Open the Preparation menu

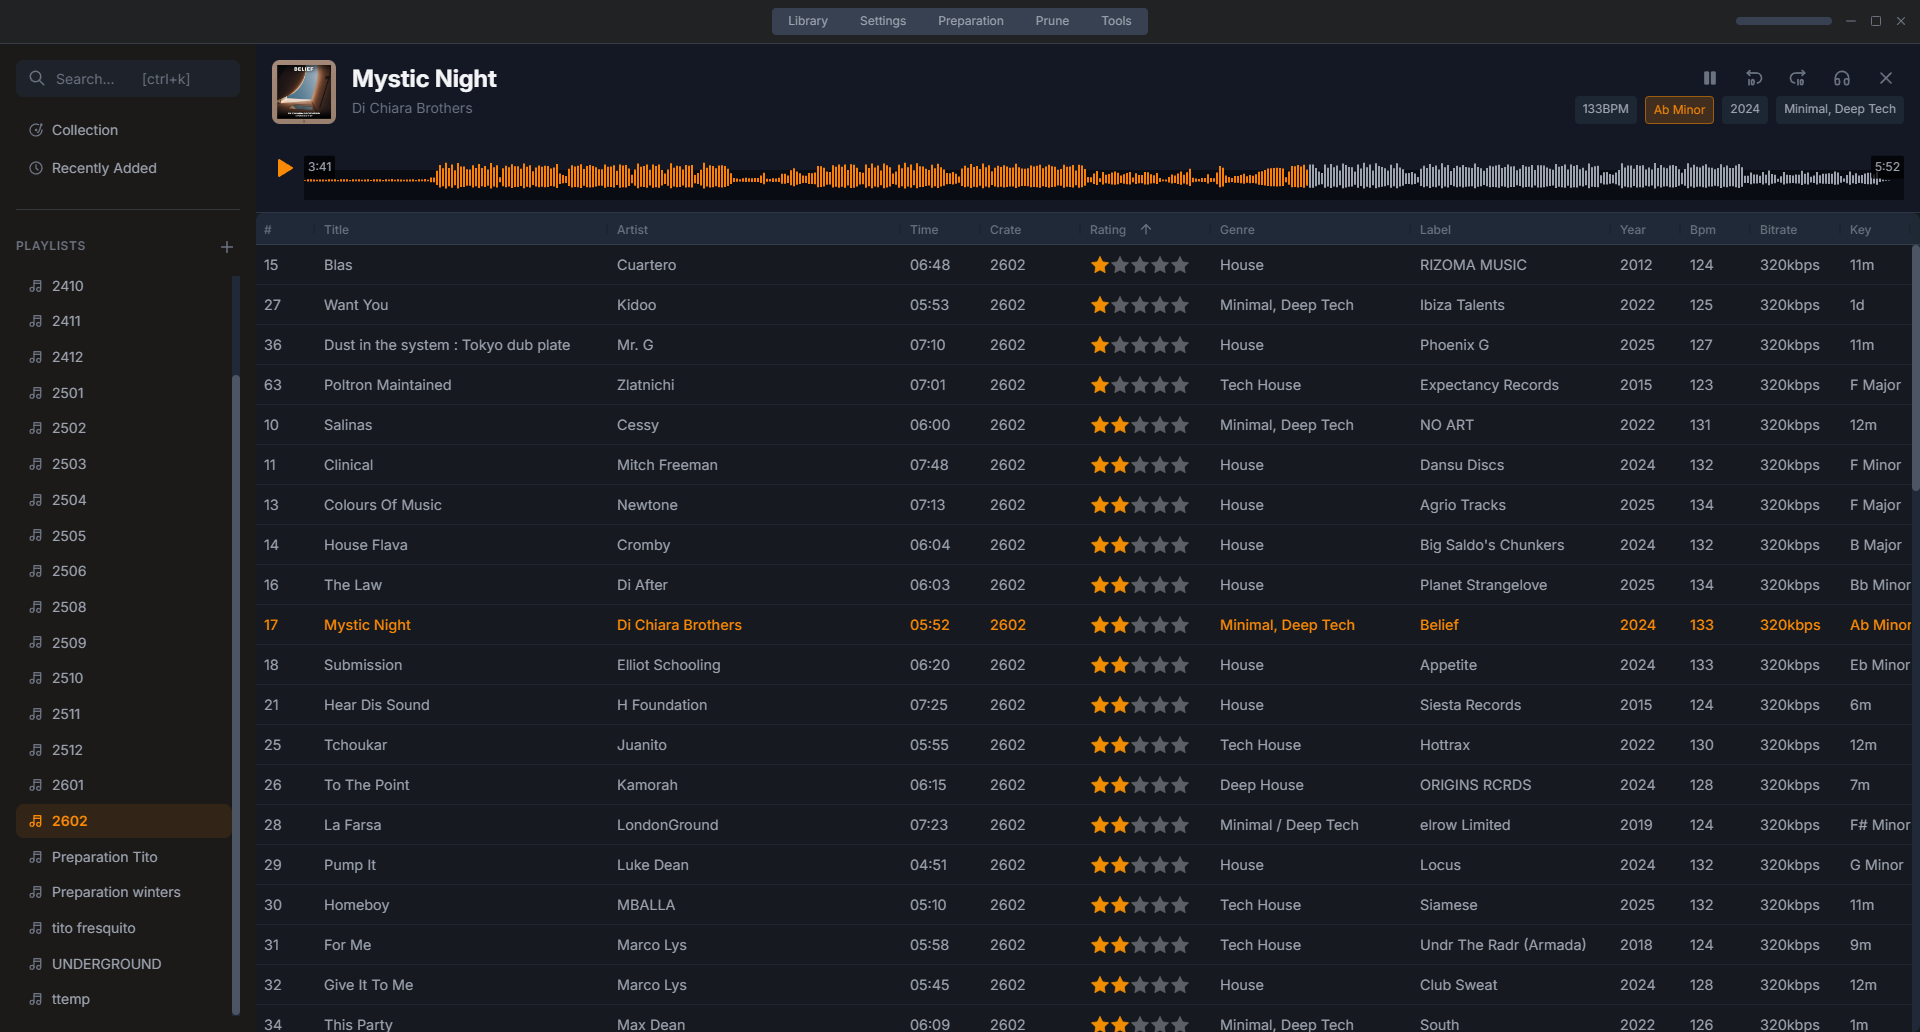pyautogui.click(x=970, y=20)
